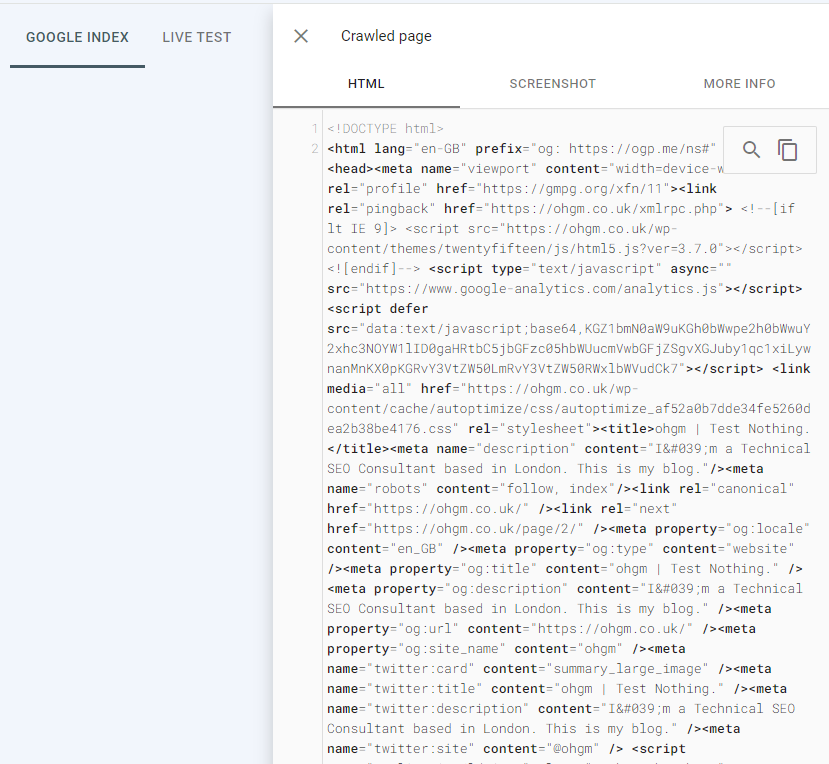Click the '<!DOCTYPE html>' line

[385, 128]
